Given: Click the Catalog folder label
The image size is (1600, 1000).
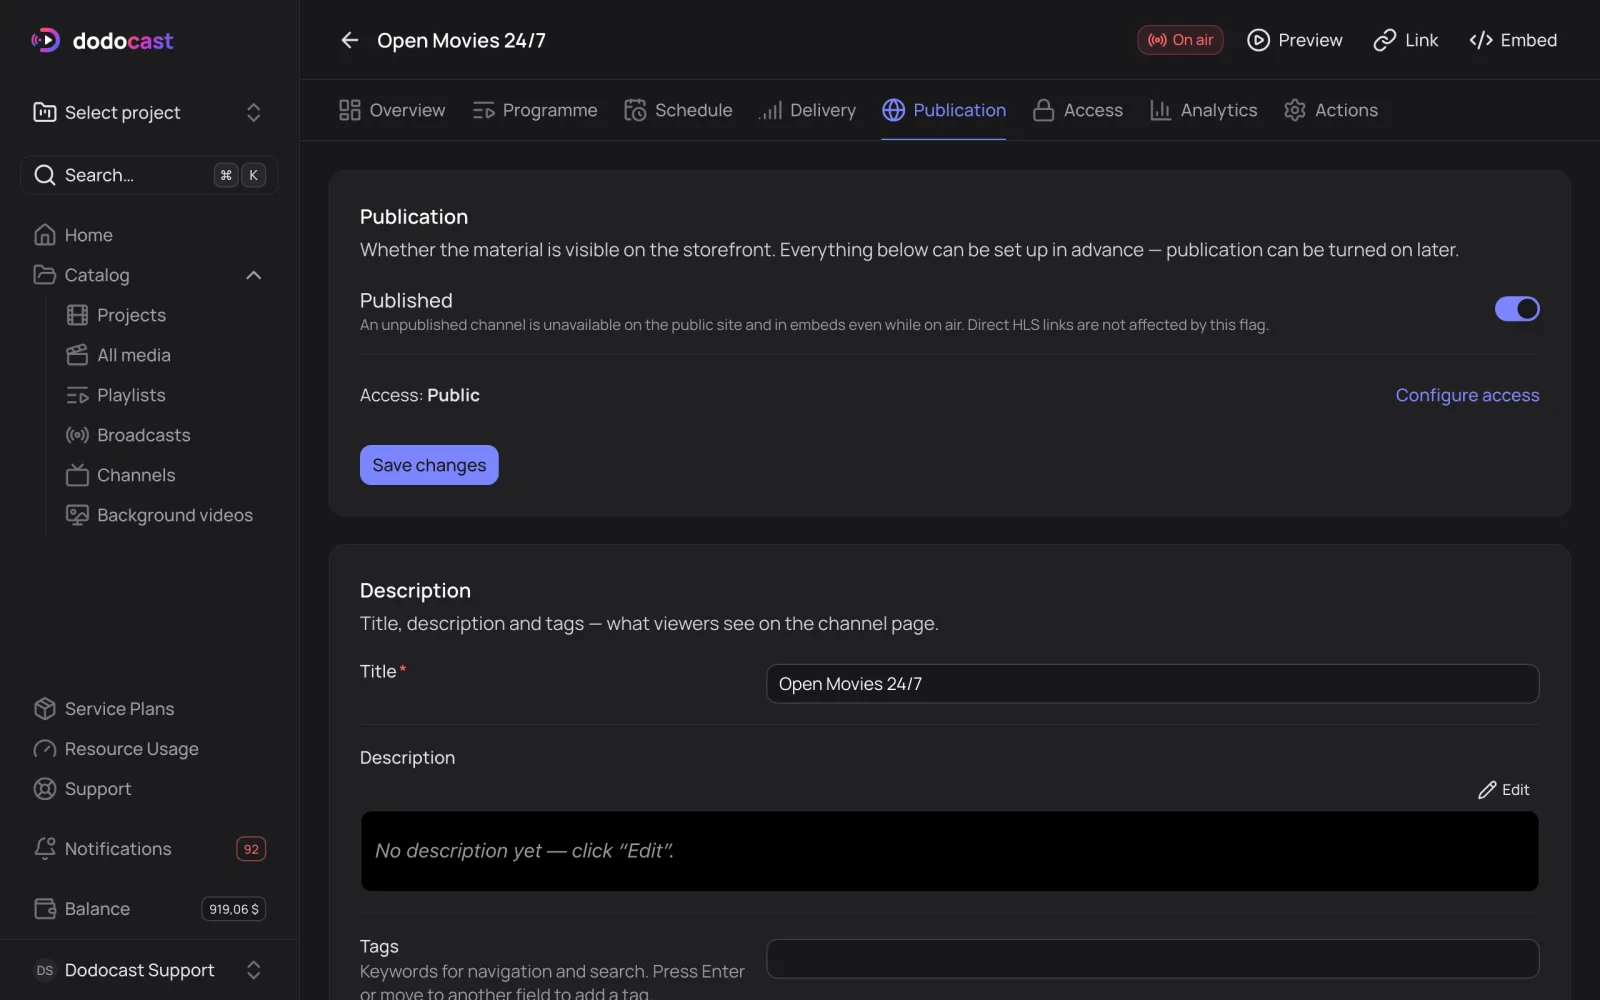Looking at the screenshot, I should tap(97, 275).
